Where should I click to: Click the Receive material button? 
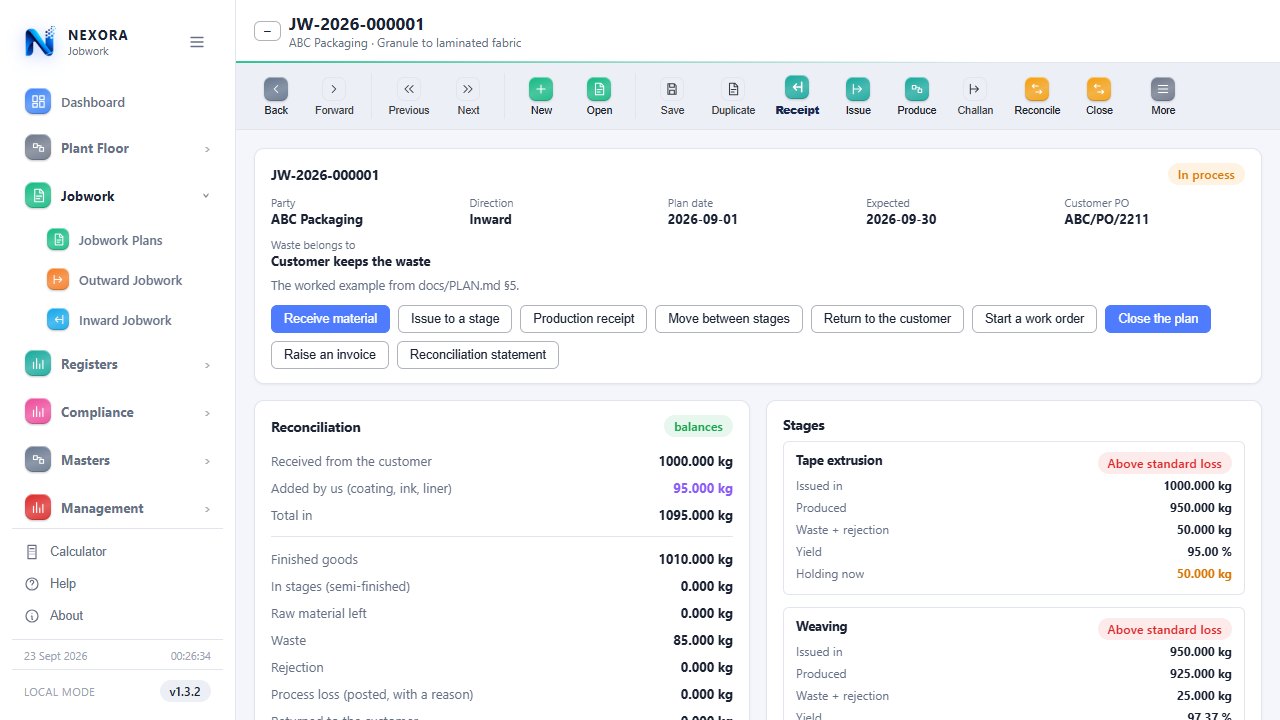pyautogui.click(x=330, y=319)
